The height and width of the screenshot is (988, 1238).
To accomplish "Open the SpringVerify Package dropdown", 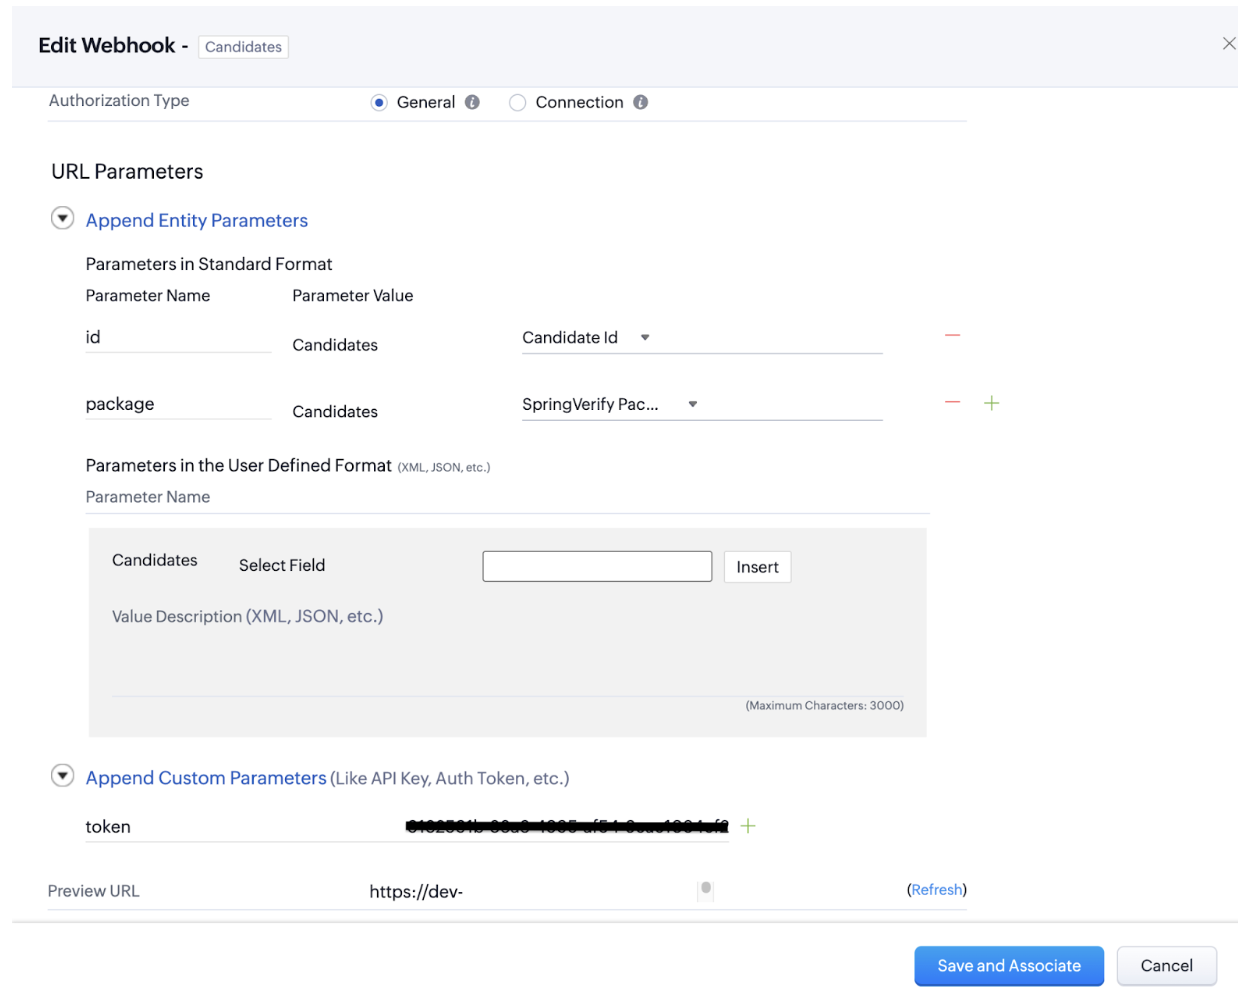I will coord(692,405).
